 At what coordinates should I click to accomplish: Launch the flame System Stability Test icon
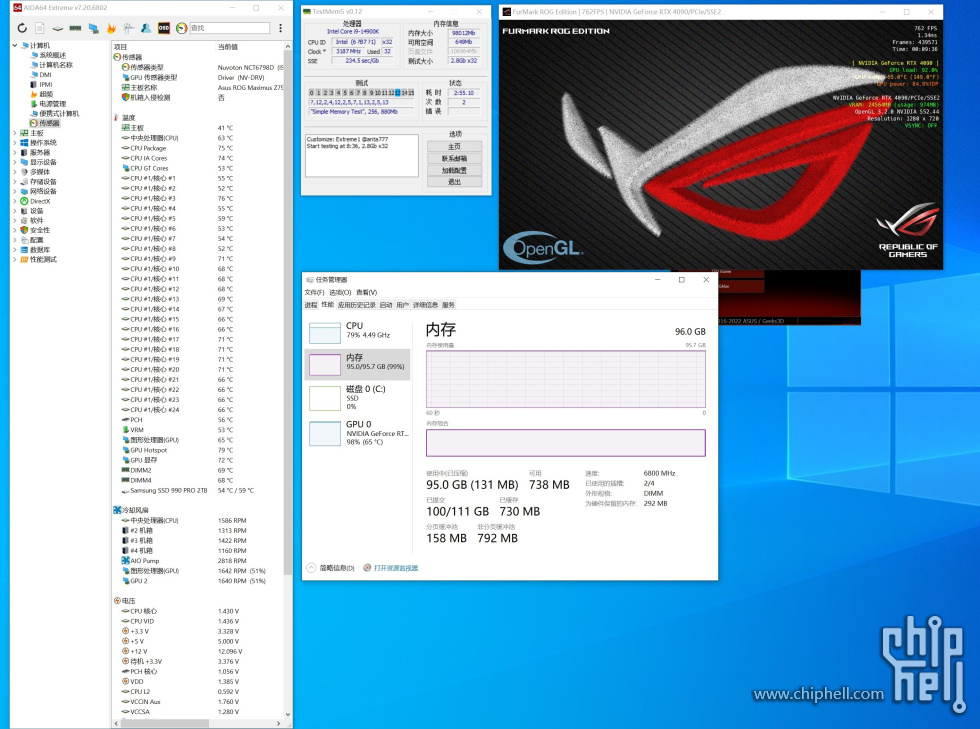(111, 28)
